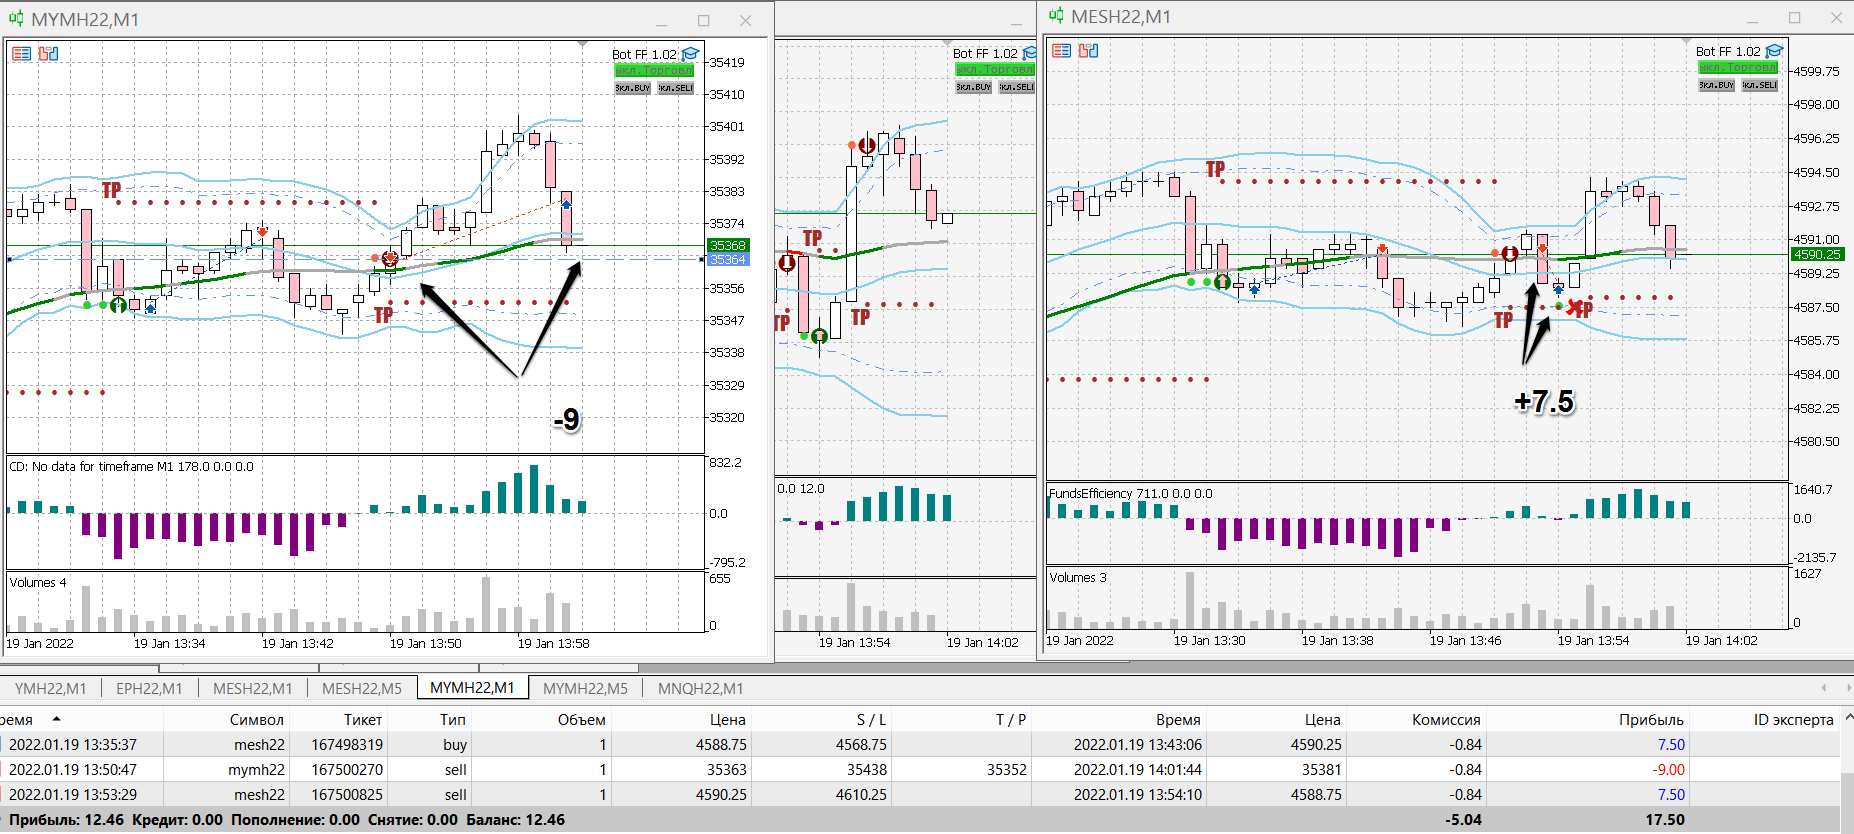
Task: Toggle green trading button in MESH22,M1 chart
Action: pyautogui.click(x=1738, y=67)
